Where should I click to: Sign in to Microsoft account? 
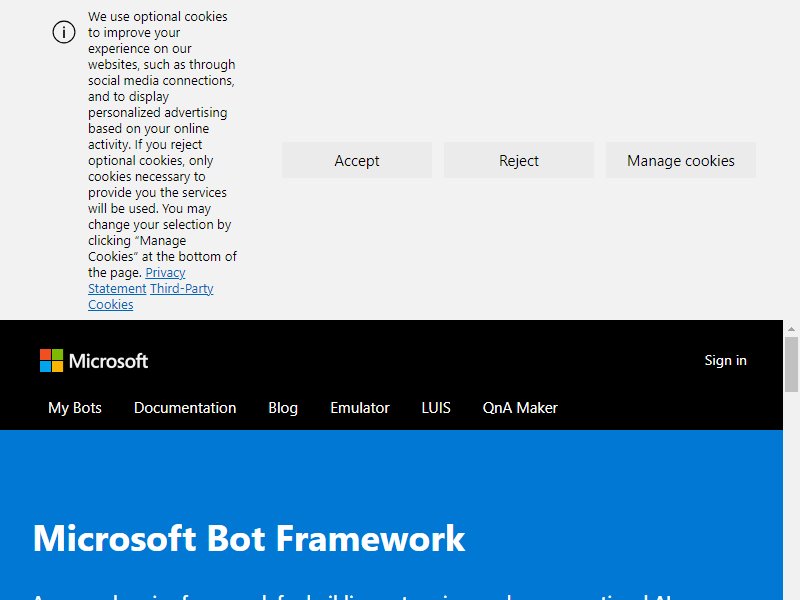[x=725, y=360]
